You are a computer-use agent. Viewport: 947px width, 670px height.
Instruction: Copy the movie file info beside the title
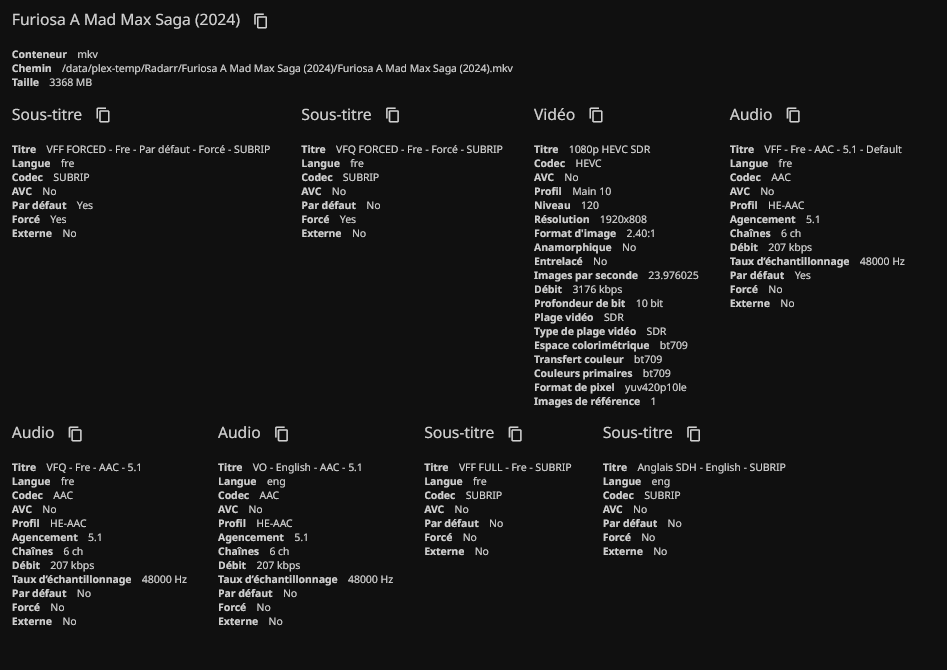coord(261,21)
